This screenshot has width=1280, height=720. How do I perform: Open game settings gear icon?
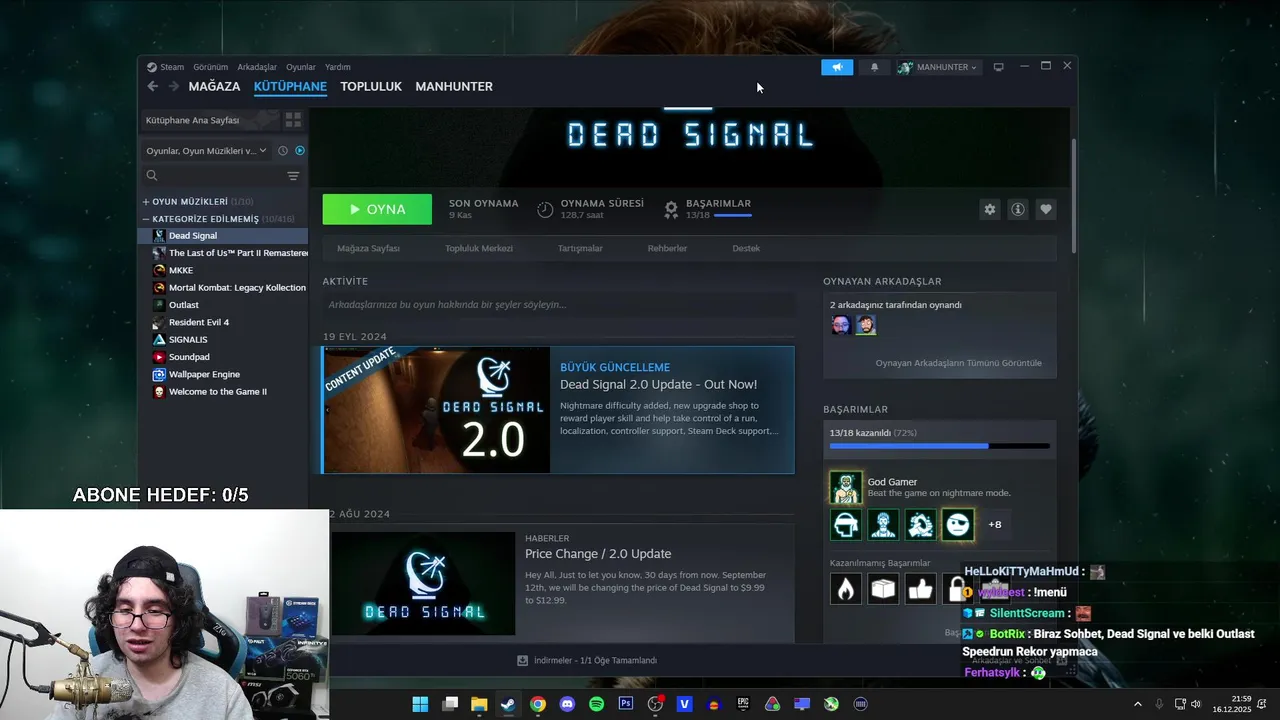click(x=990, y=209)
